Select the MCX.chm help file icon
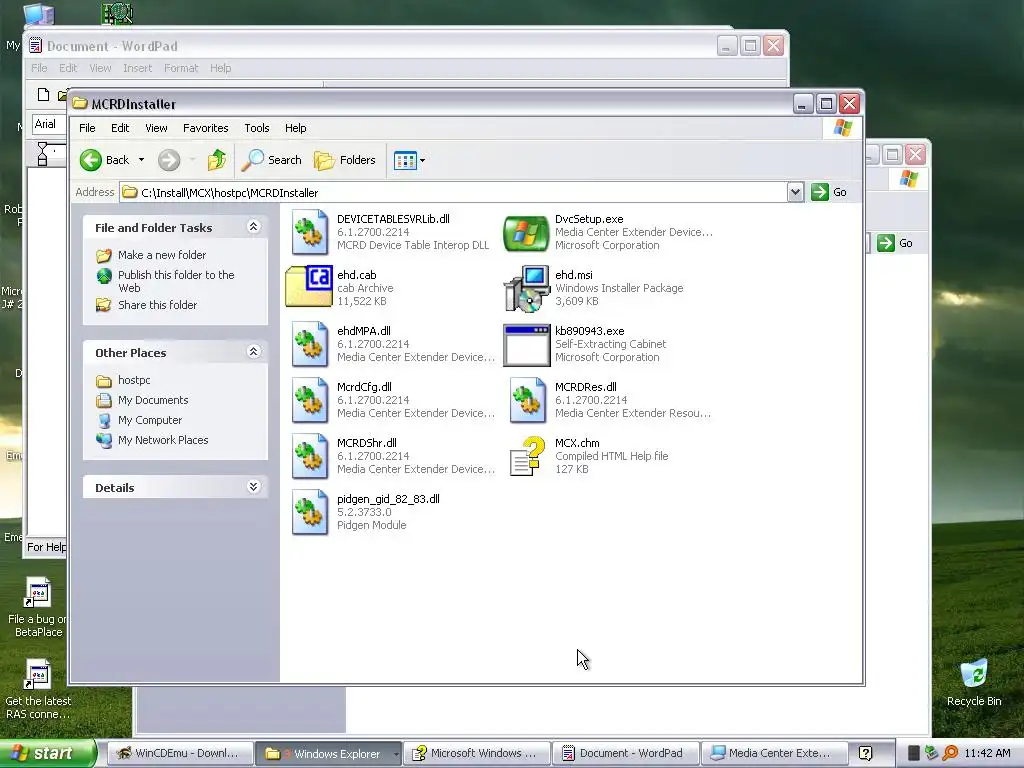This screenshot has height=768, width=1024. coord(528,456)
